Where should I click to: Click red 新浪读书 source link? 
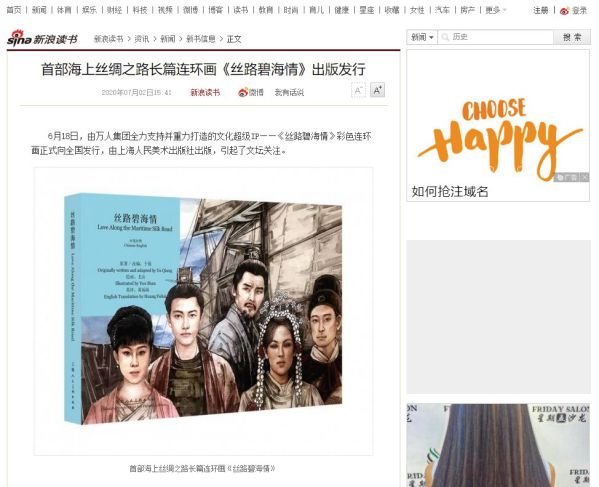click(x=205, y=92)
